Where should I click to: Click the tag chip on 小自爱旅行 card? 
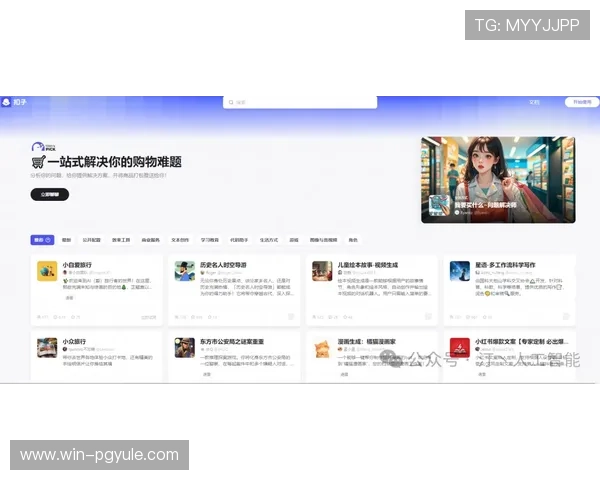pos(69,298)
